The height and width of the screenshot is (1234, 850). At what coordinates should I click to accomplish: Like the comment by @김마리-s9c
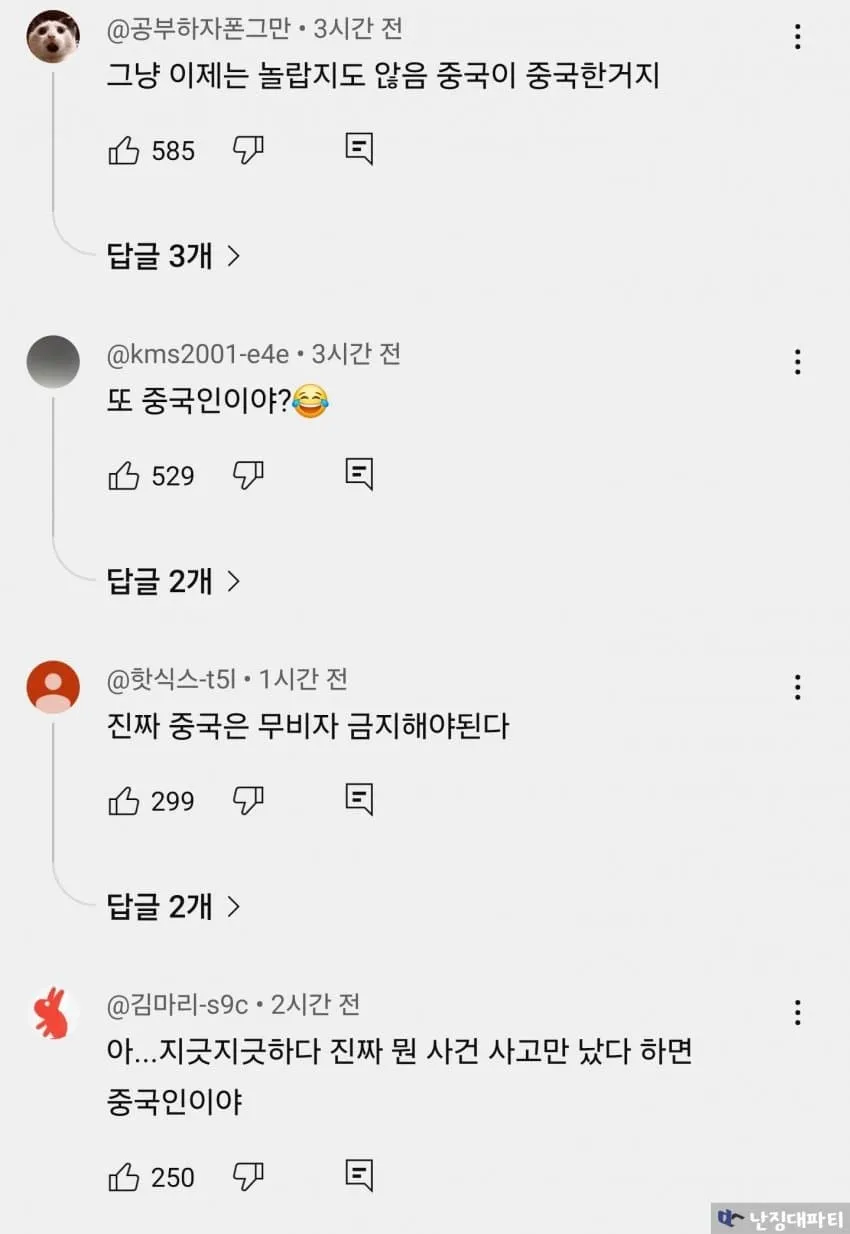tap(123, 1176)
